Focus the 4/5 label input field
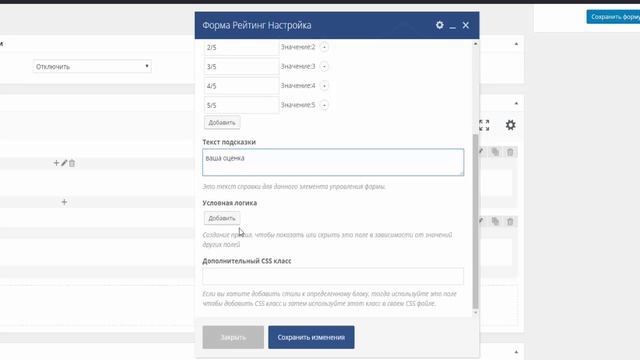 [x=241, y=86]
